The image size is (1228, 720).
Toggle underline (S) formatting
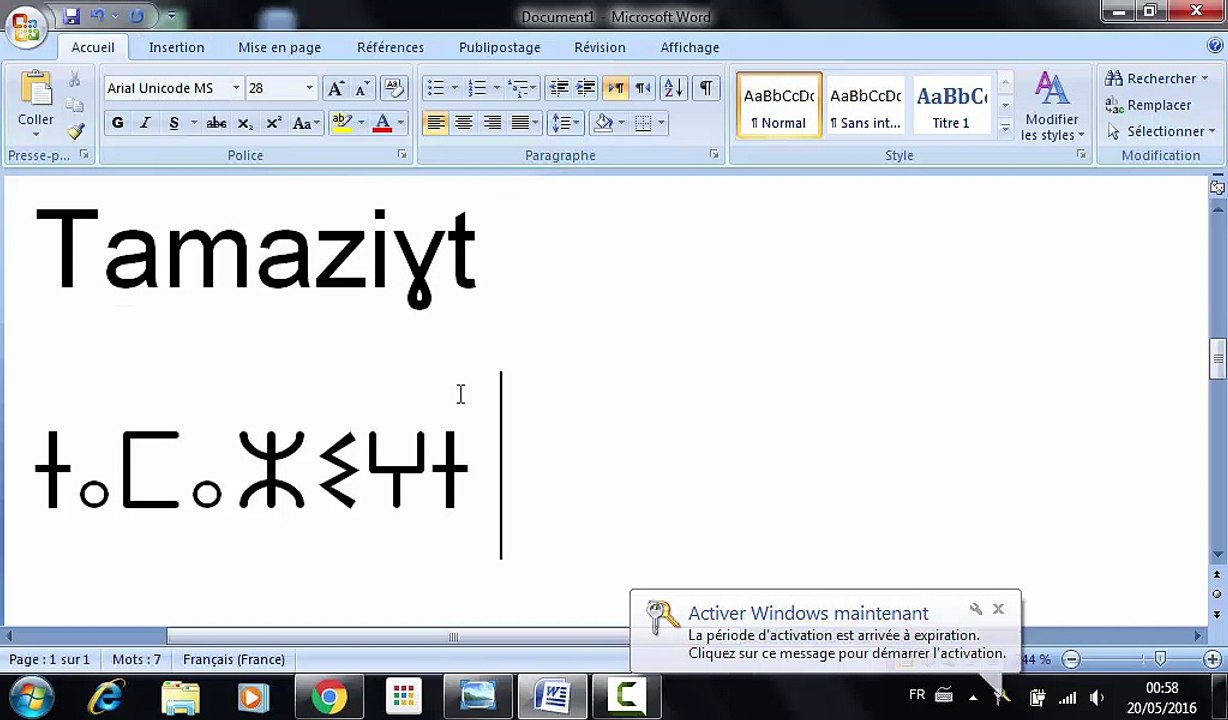174,123
